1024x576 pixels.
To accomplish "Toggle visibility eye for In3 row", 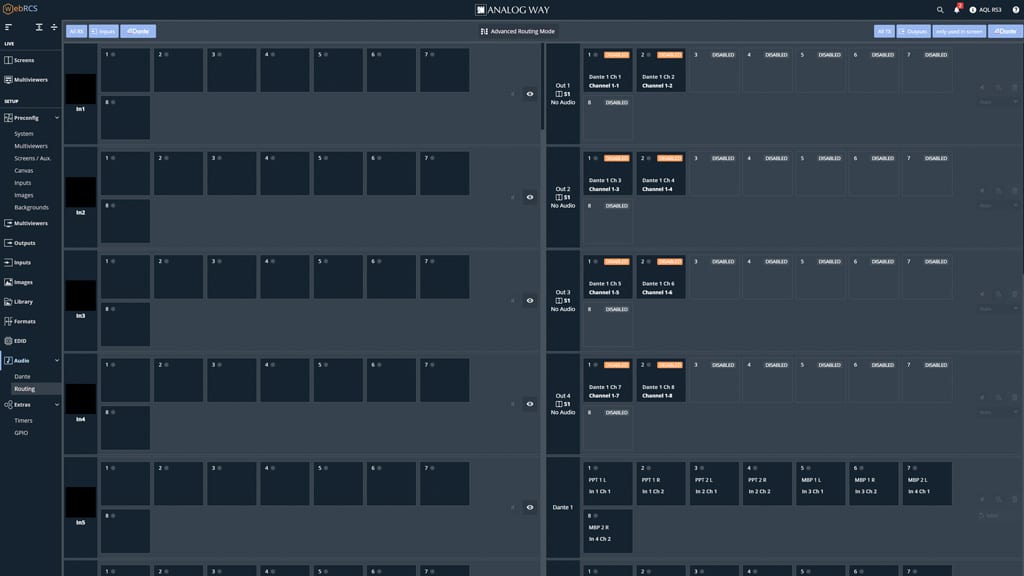I will tap(530, 301).
